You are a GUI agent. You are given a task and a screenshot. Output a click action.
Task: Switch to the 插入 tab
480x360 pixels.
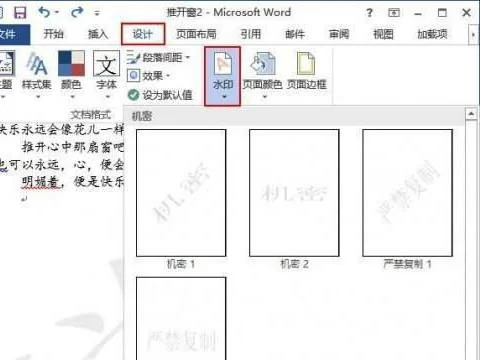tap(98, 34)
